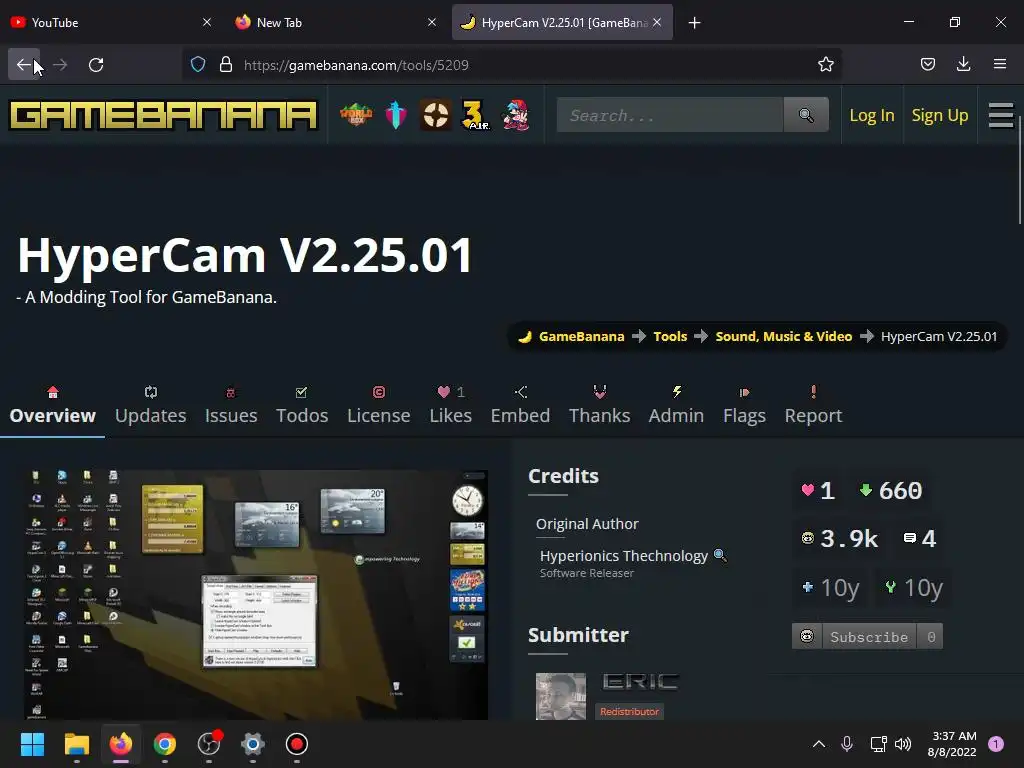Click GameBanana in the breadcrumb

click(581, 336)
